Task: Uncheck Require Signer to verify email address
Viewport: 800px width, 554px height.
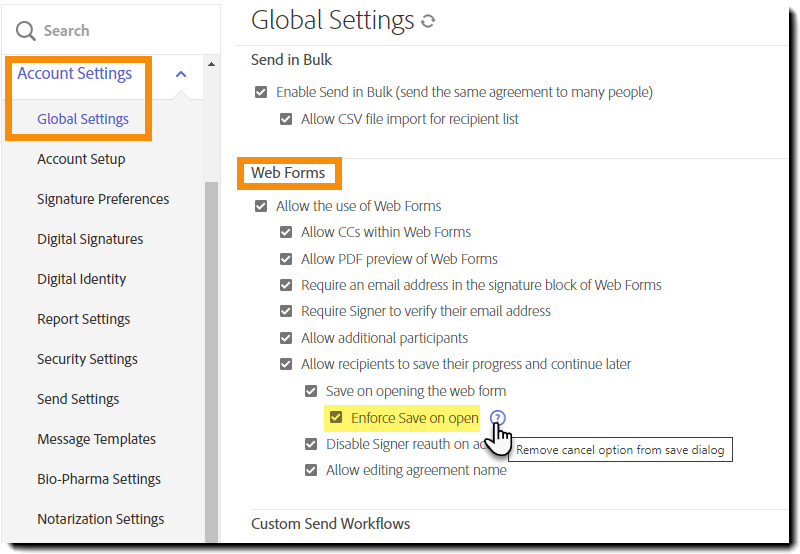Action: 286,311
